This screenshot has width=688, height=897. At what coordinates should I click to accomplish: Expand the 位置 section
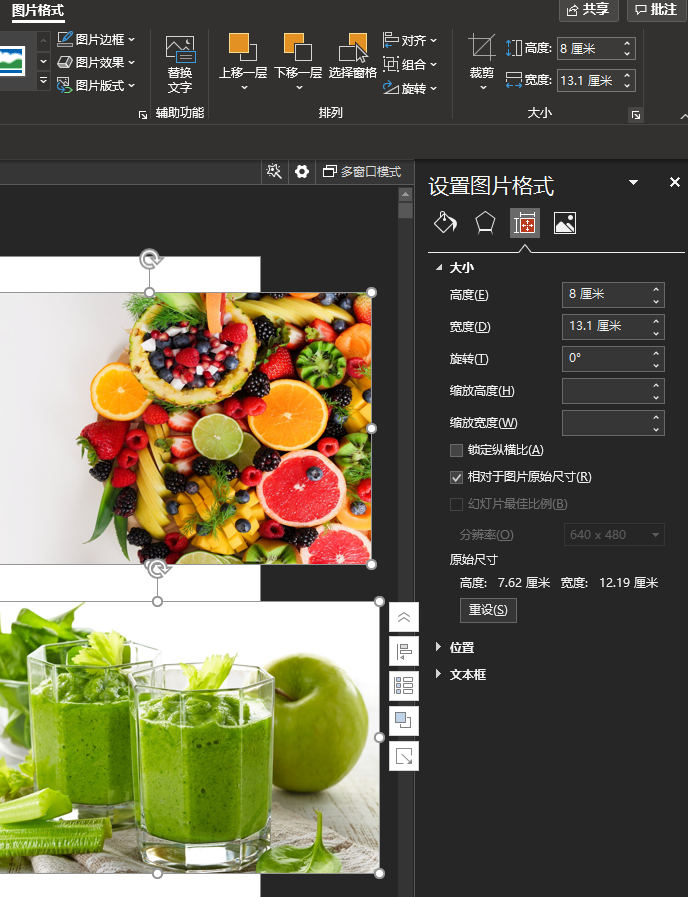coord(439,647)
